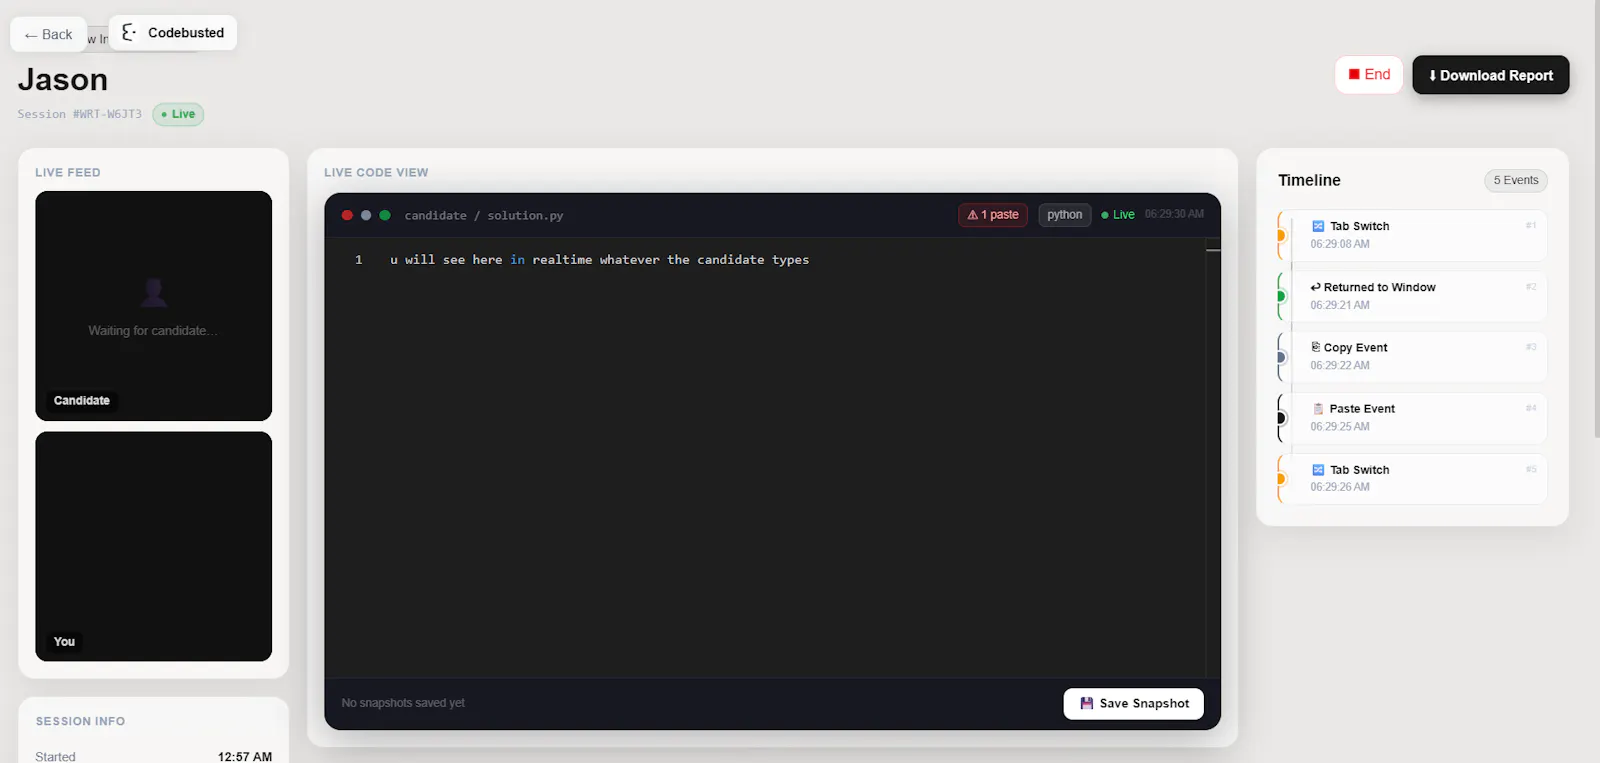Click the candidate / solution.py file path

click(x=484, y=216)
